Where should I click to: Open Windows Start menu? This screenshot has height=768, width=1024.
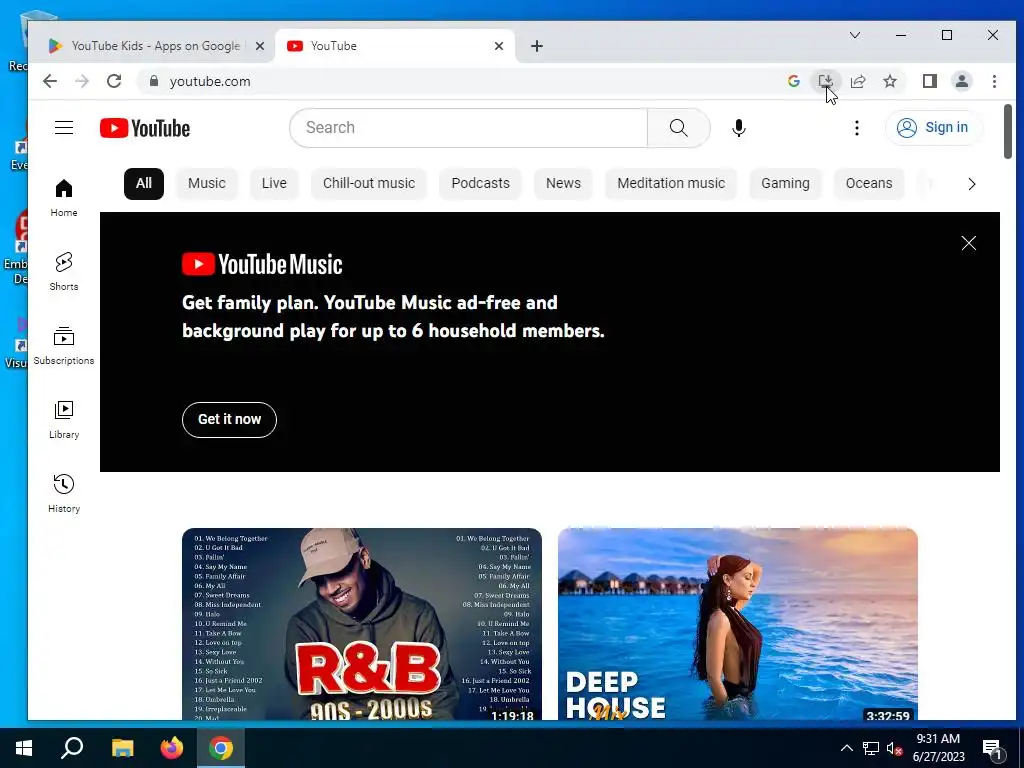(24, 748)
